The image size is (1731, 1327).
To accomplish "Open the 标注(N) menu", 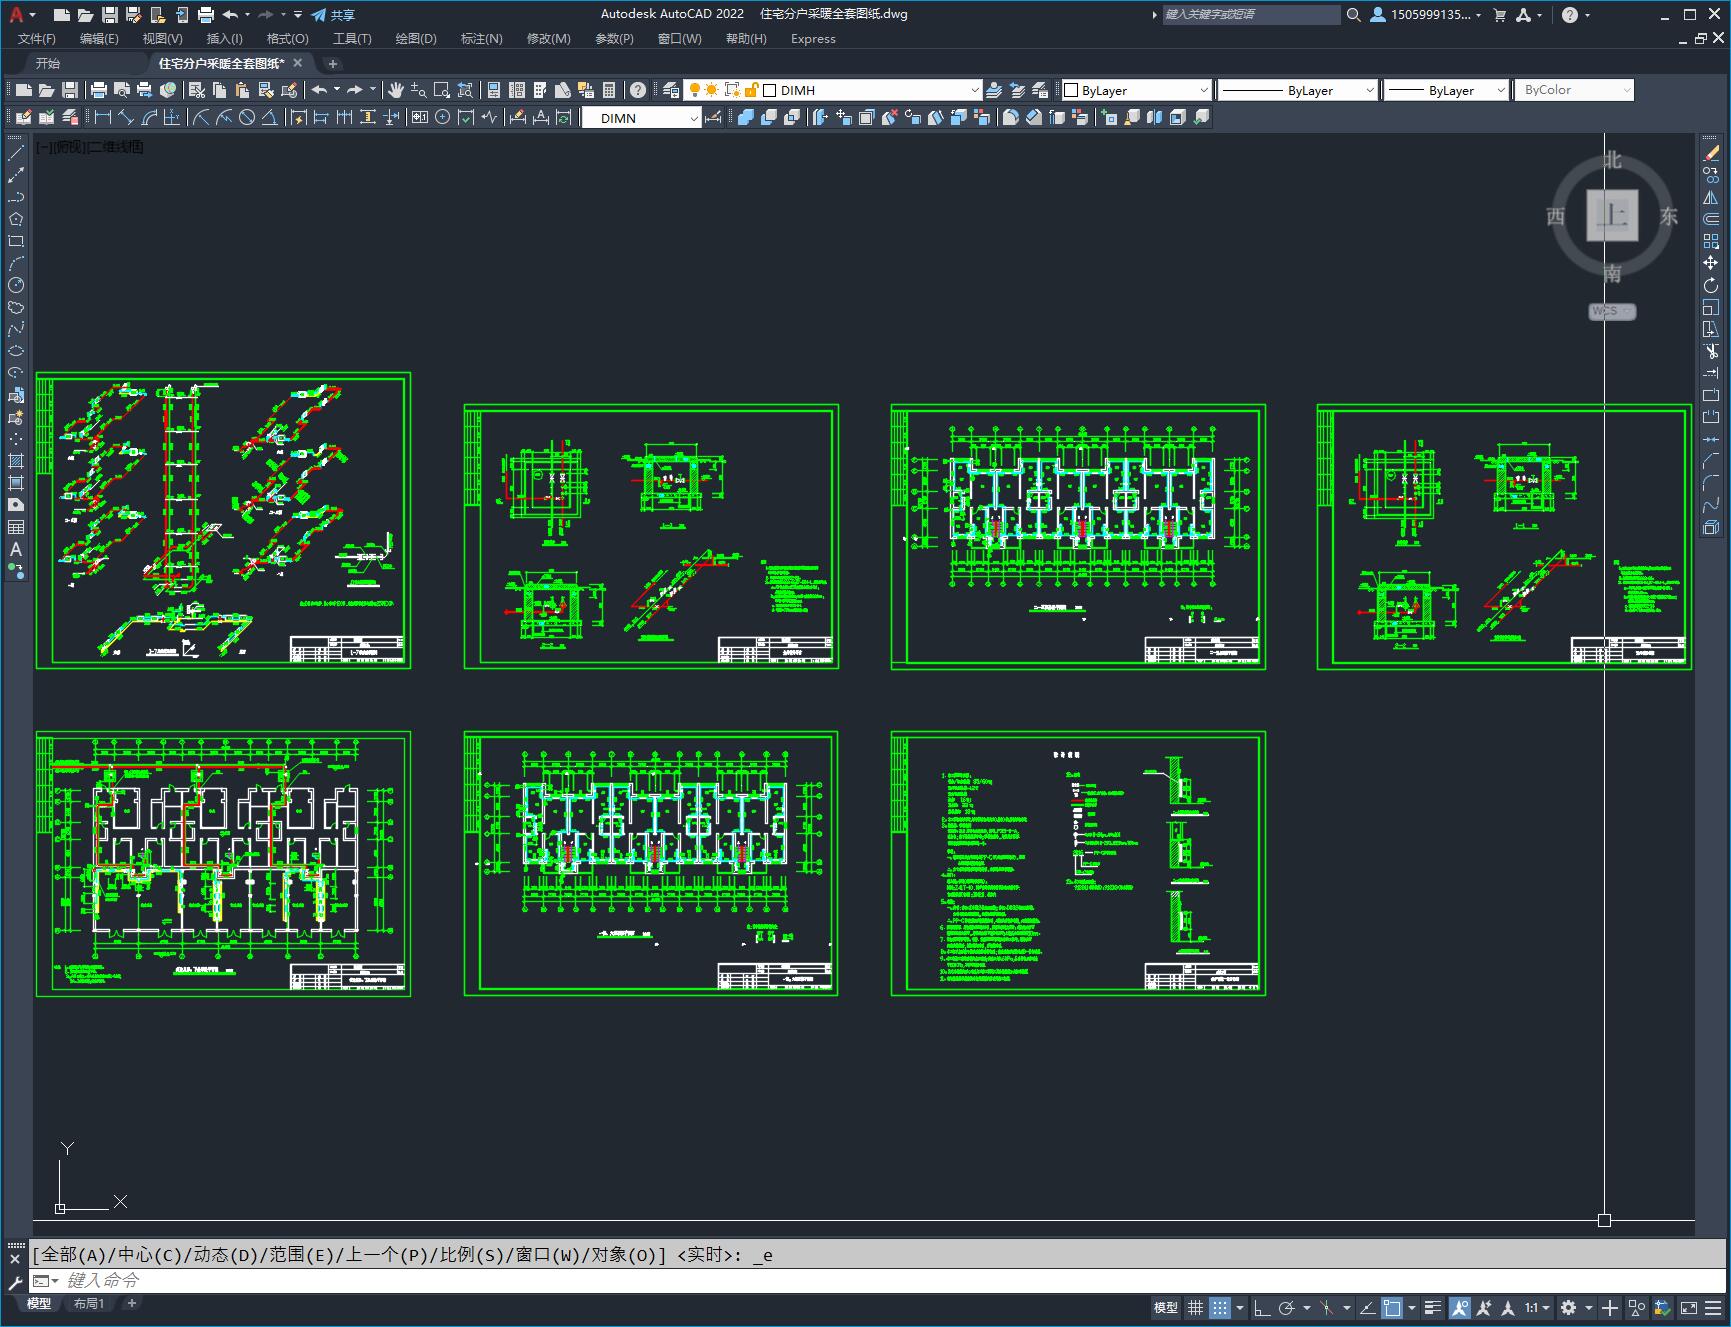I will (481, 39).
